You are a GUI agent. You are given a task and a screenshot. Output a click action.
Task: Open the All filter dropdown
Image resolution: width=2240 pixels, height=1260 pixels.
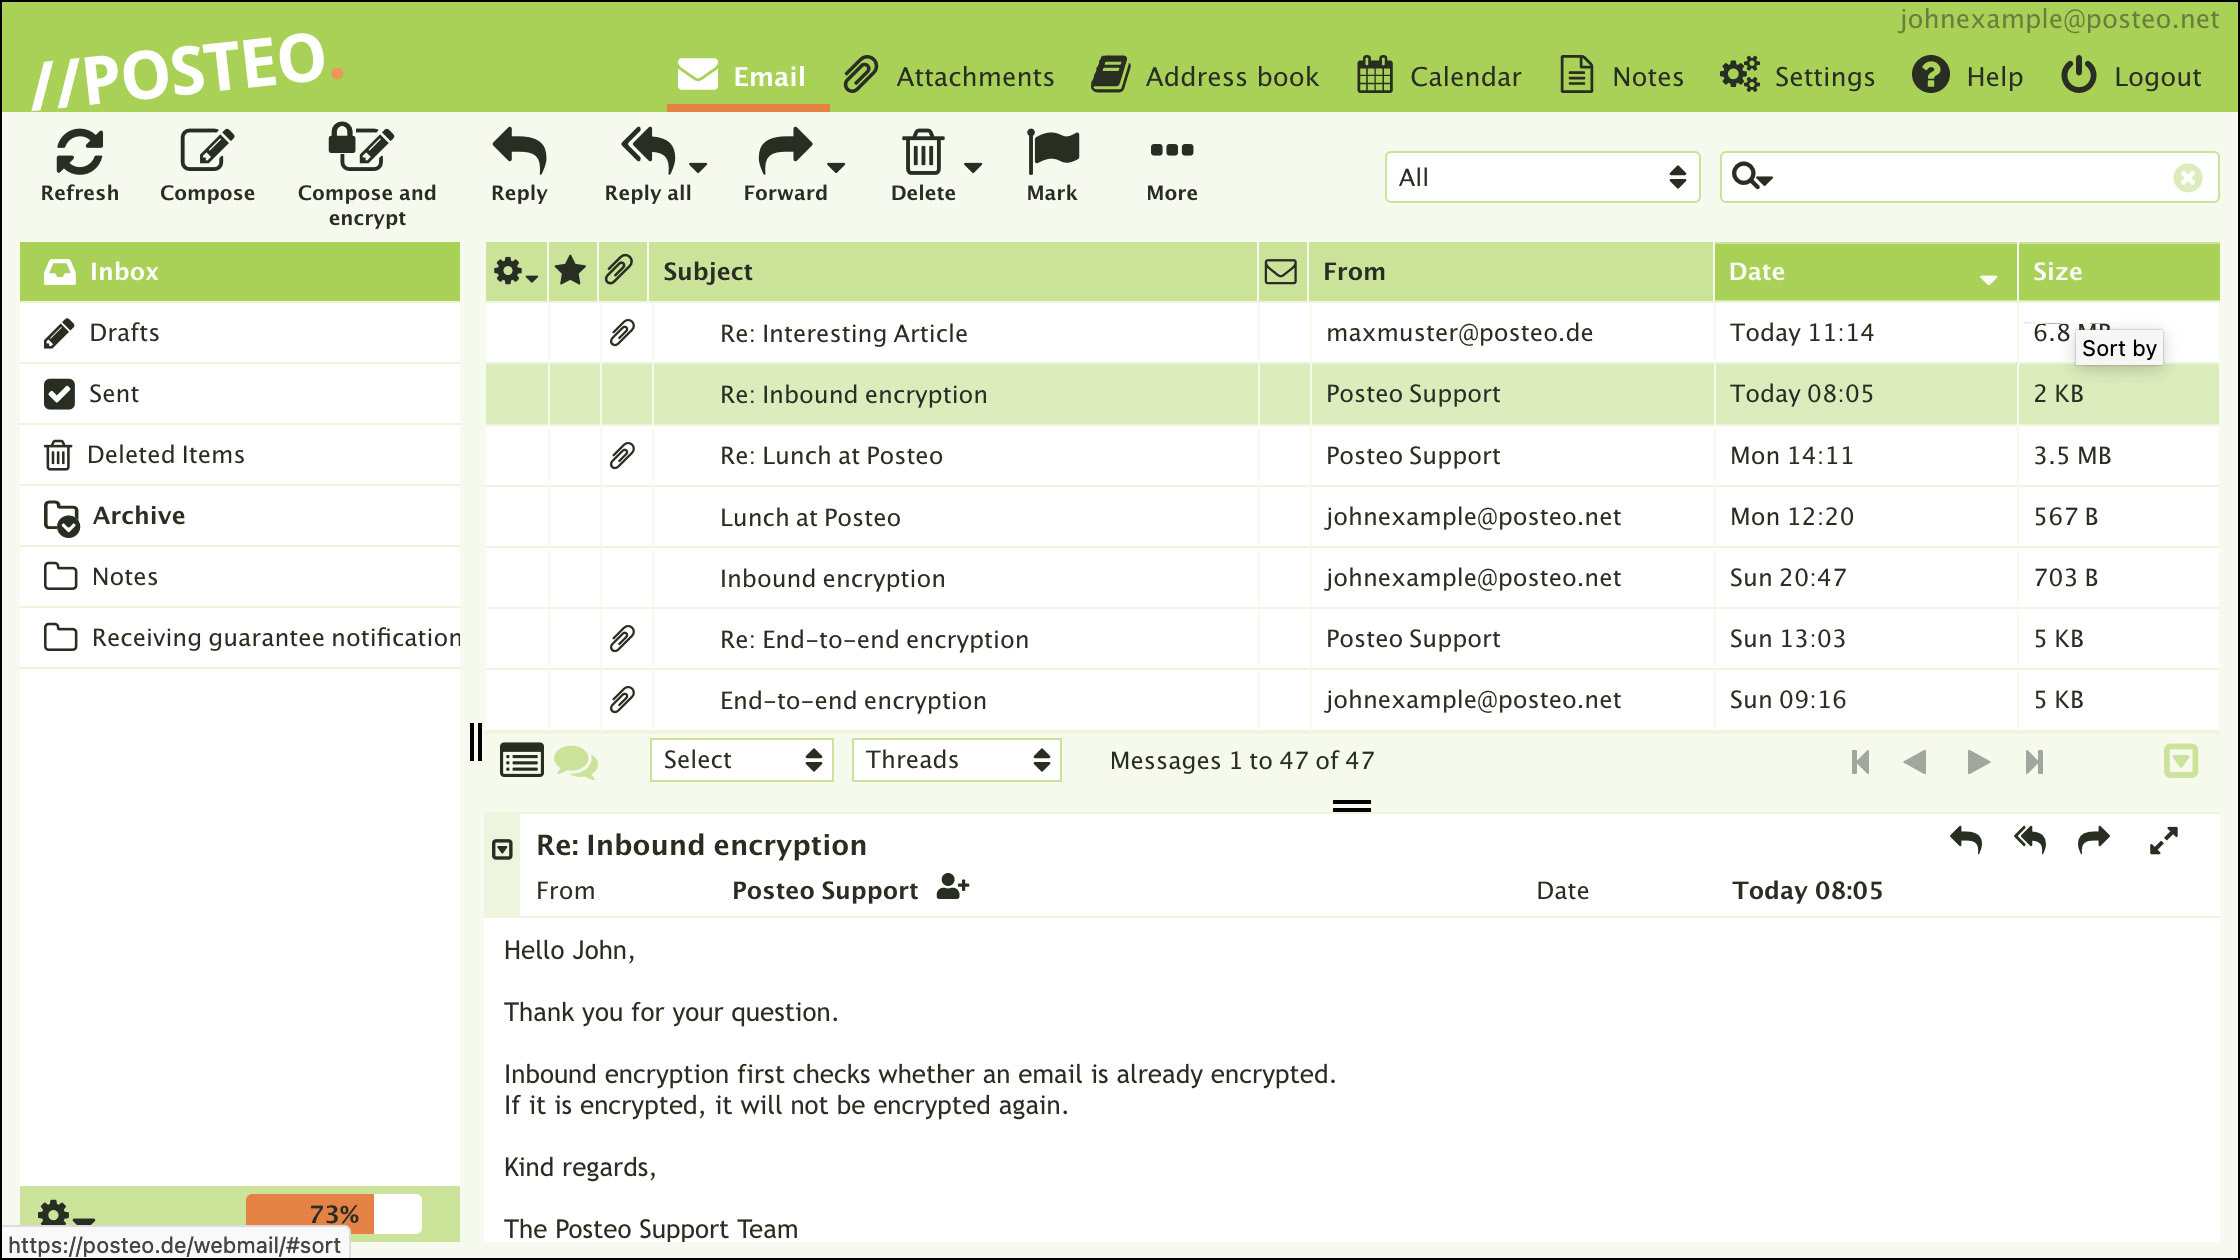click(x=1542, y=177)
